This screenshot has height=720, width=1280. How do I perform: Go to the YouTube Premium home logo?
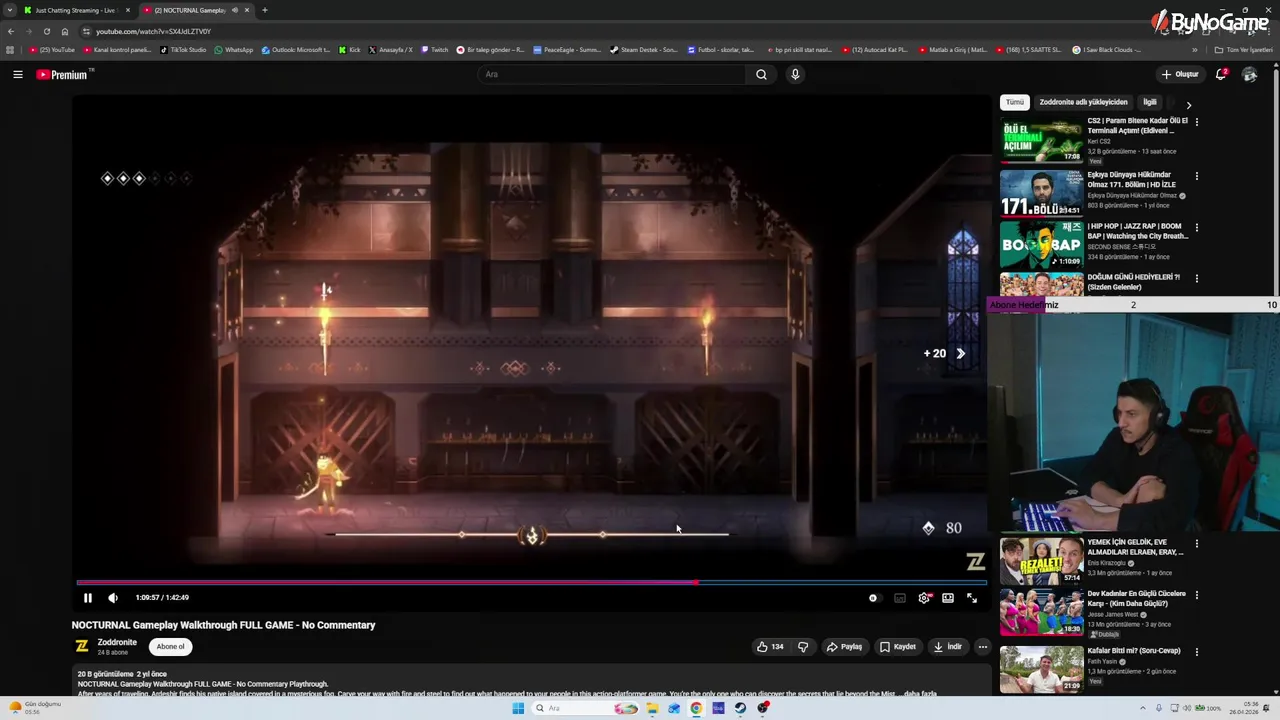point(62,75)
